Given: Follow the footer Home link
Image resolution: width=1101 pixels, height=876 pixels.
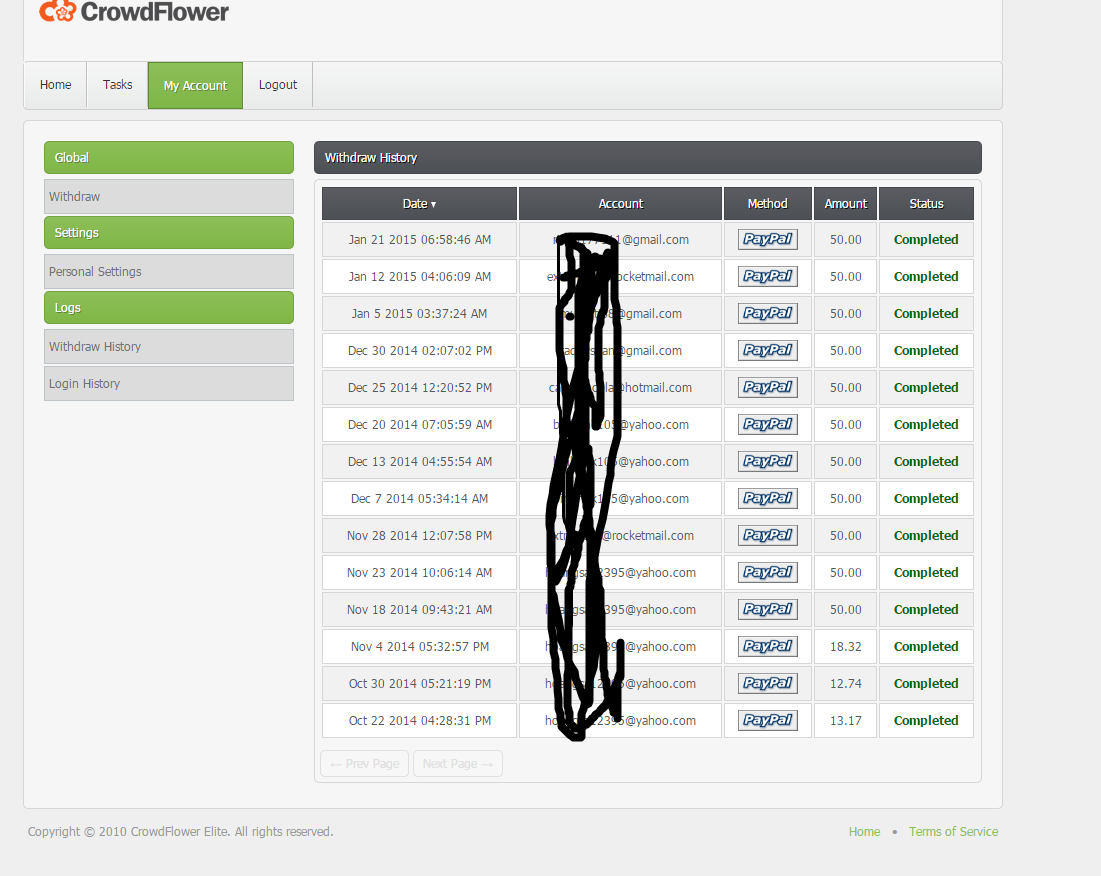Looking at the screenshot, I should 864,832.
